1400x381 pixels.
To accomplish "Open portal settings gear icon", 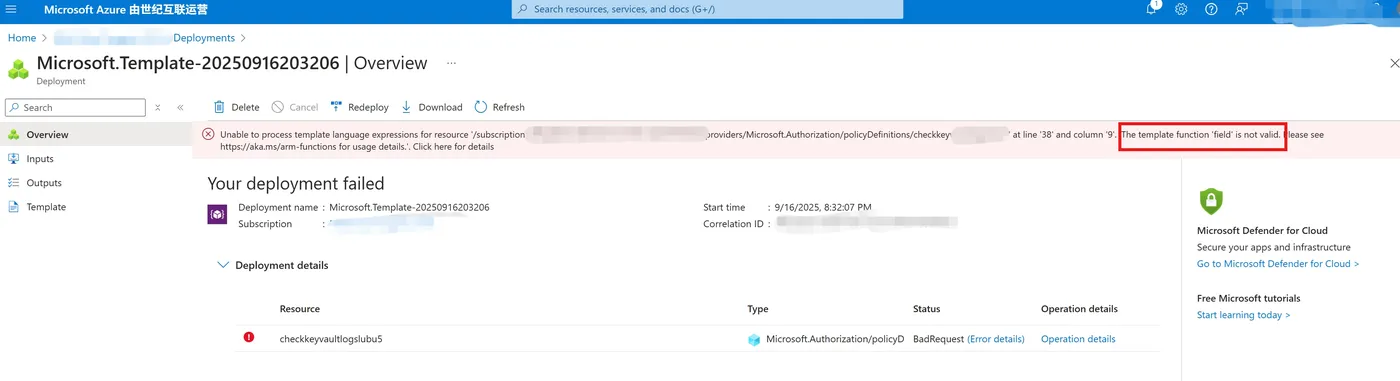I will coord(1181,9).
